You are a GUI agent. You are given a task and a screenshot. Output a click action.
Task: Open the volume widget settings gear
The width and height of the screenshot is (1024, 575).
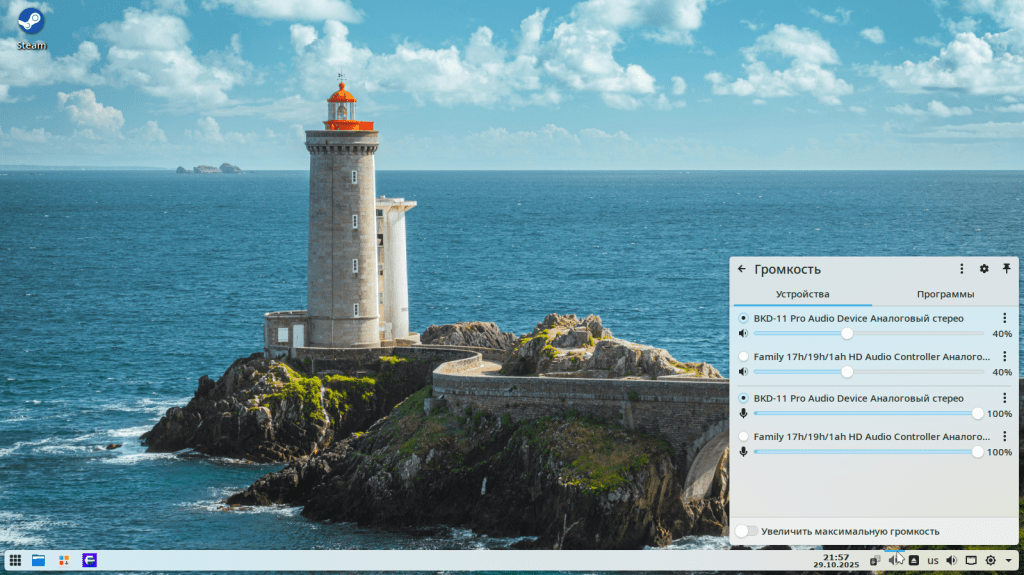(x=984, y=269)
